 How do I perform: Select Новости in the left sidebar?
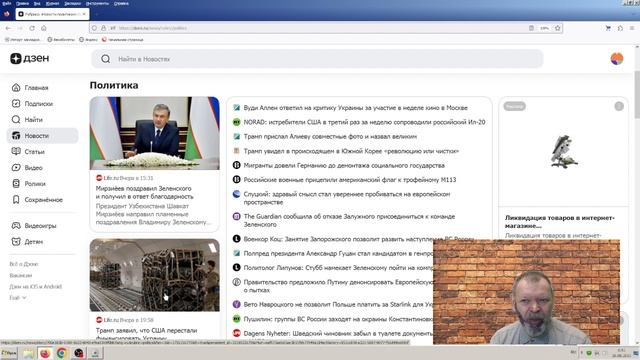pos(42,136)
